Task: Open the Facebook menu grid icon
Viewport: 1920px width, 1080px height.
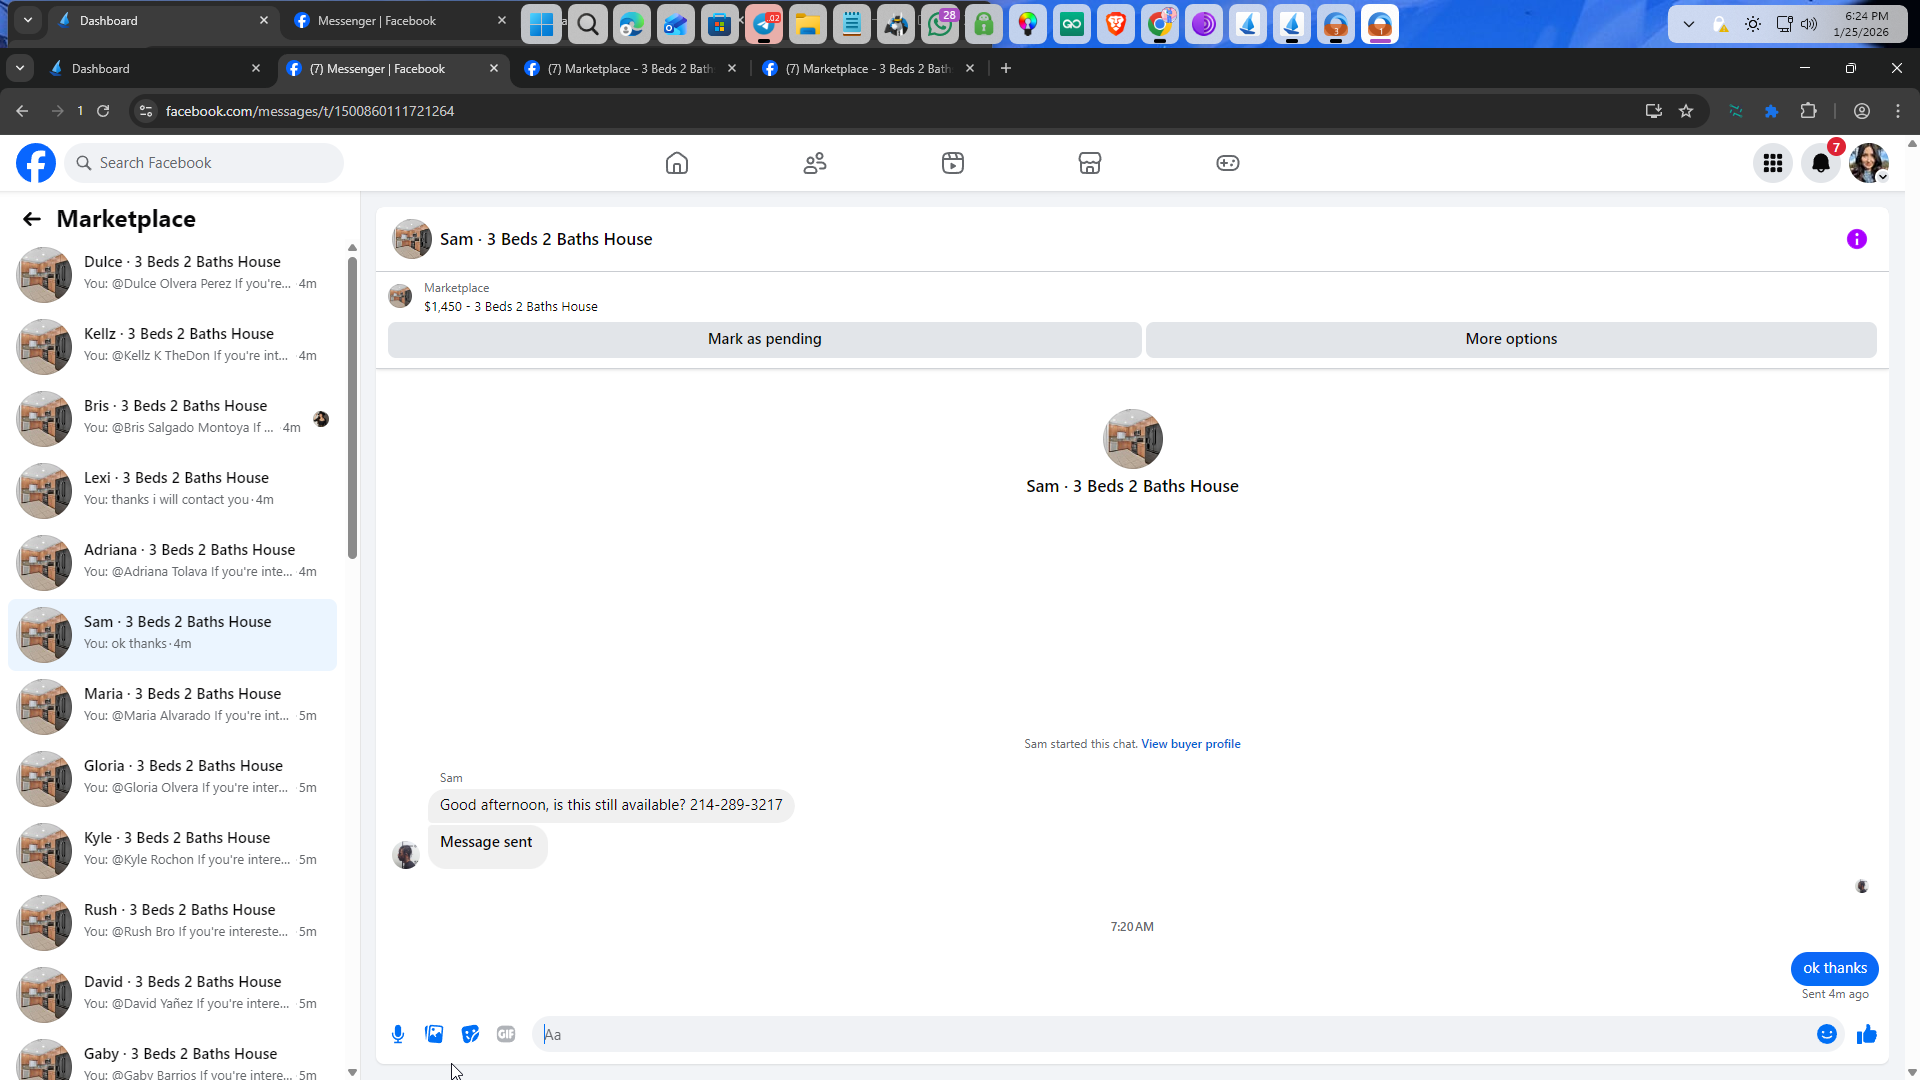Action: pyautogui.click(x=1773, y=163)
